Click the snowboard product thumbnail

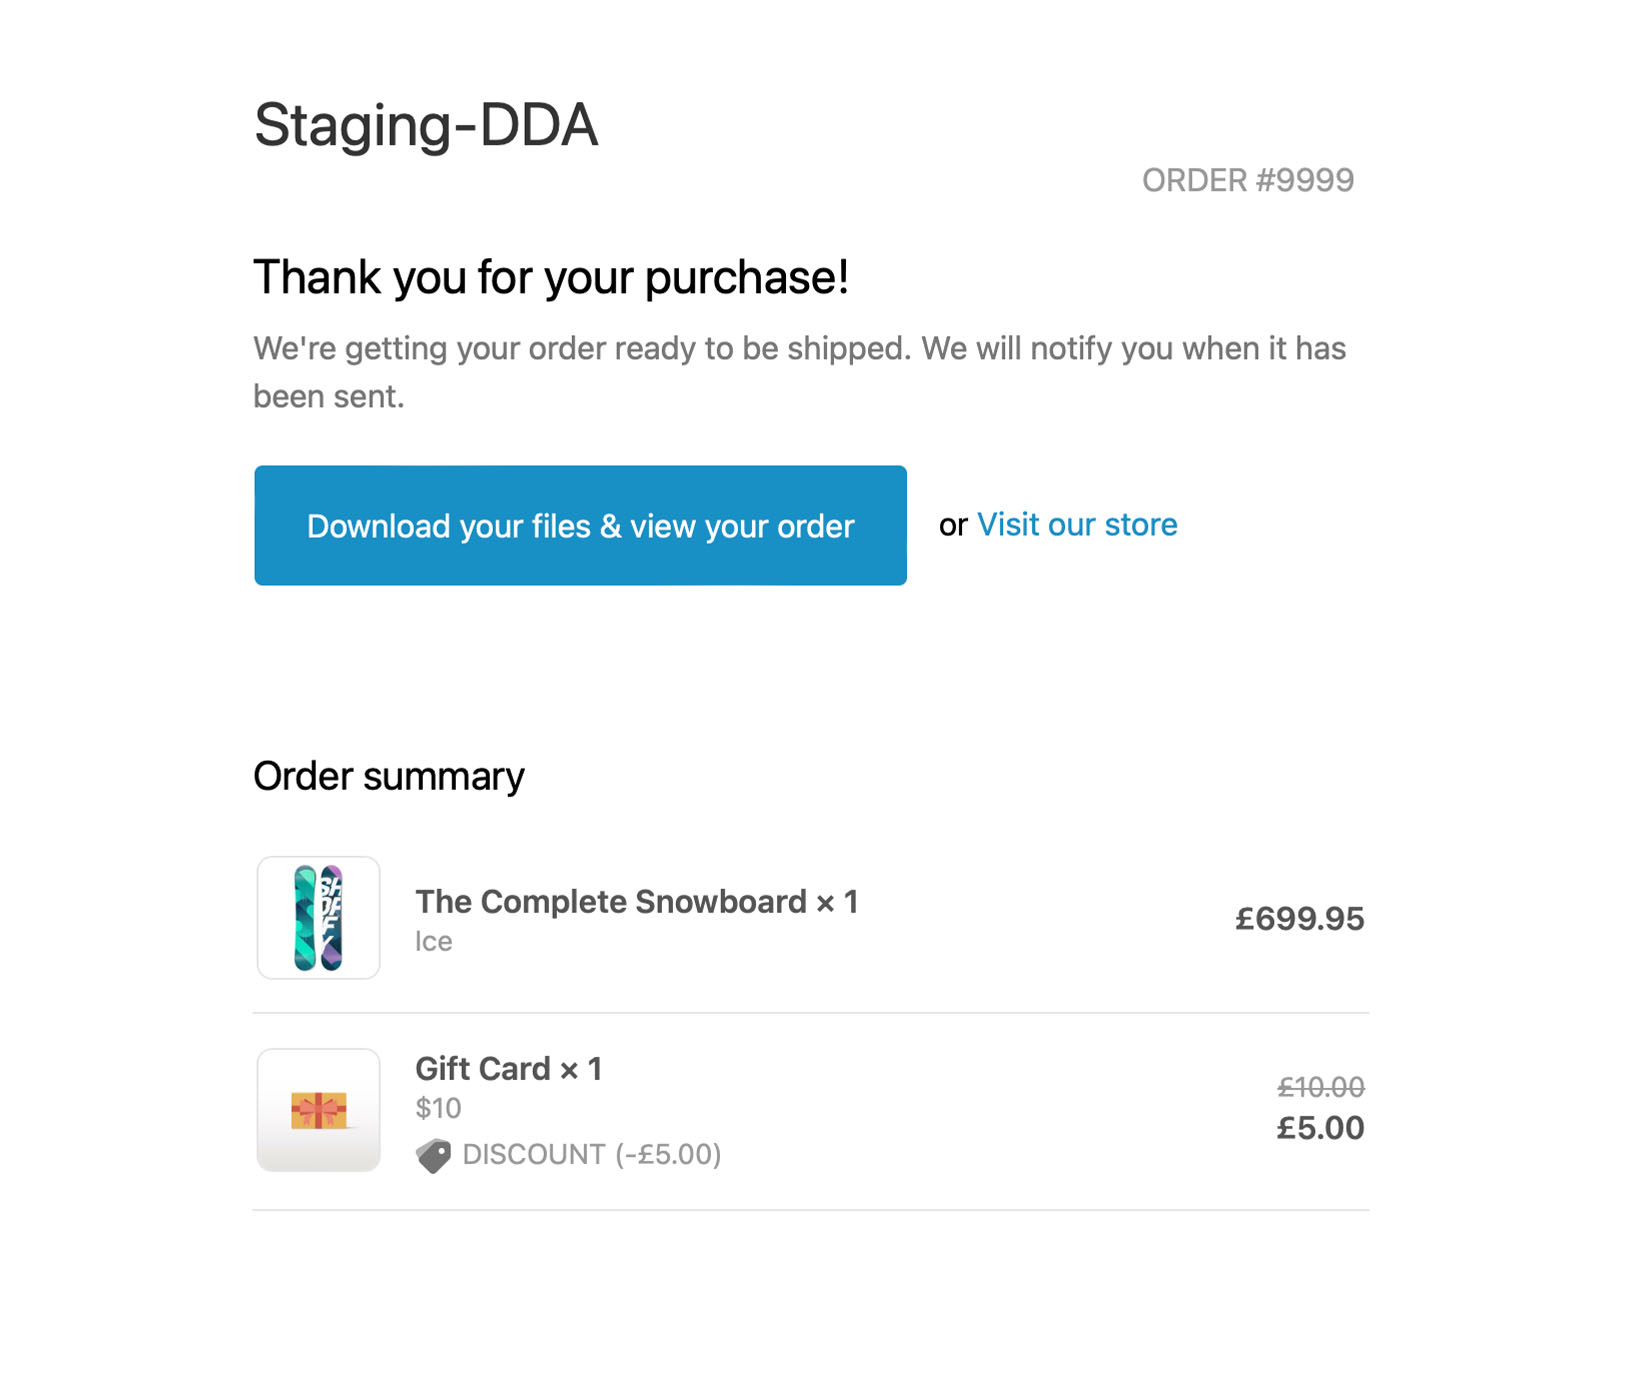[x=318, y=918]
